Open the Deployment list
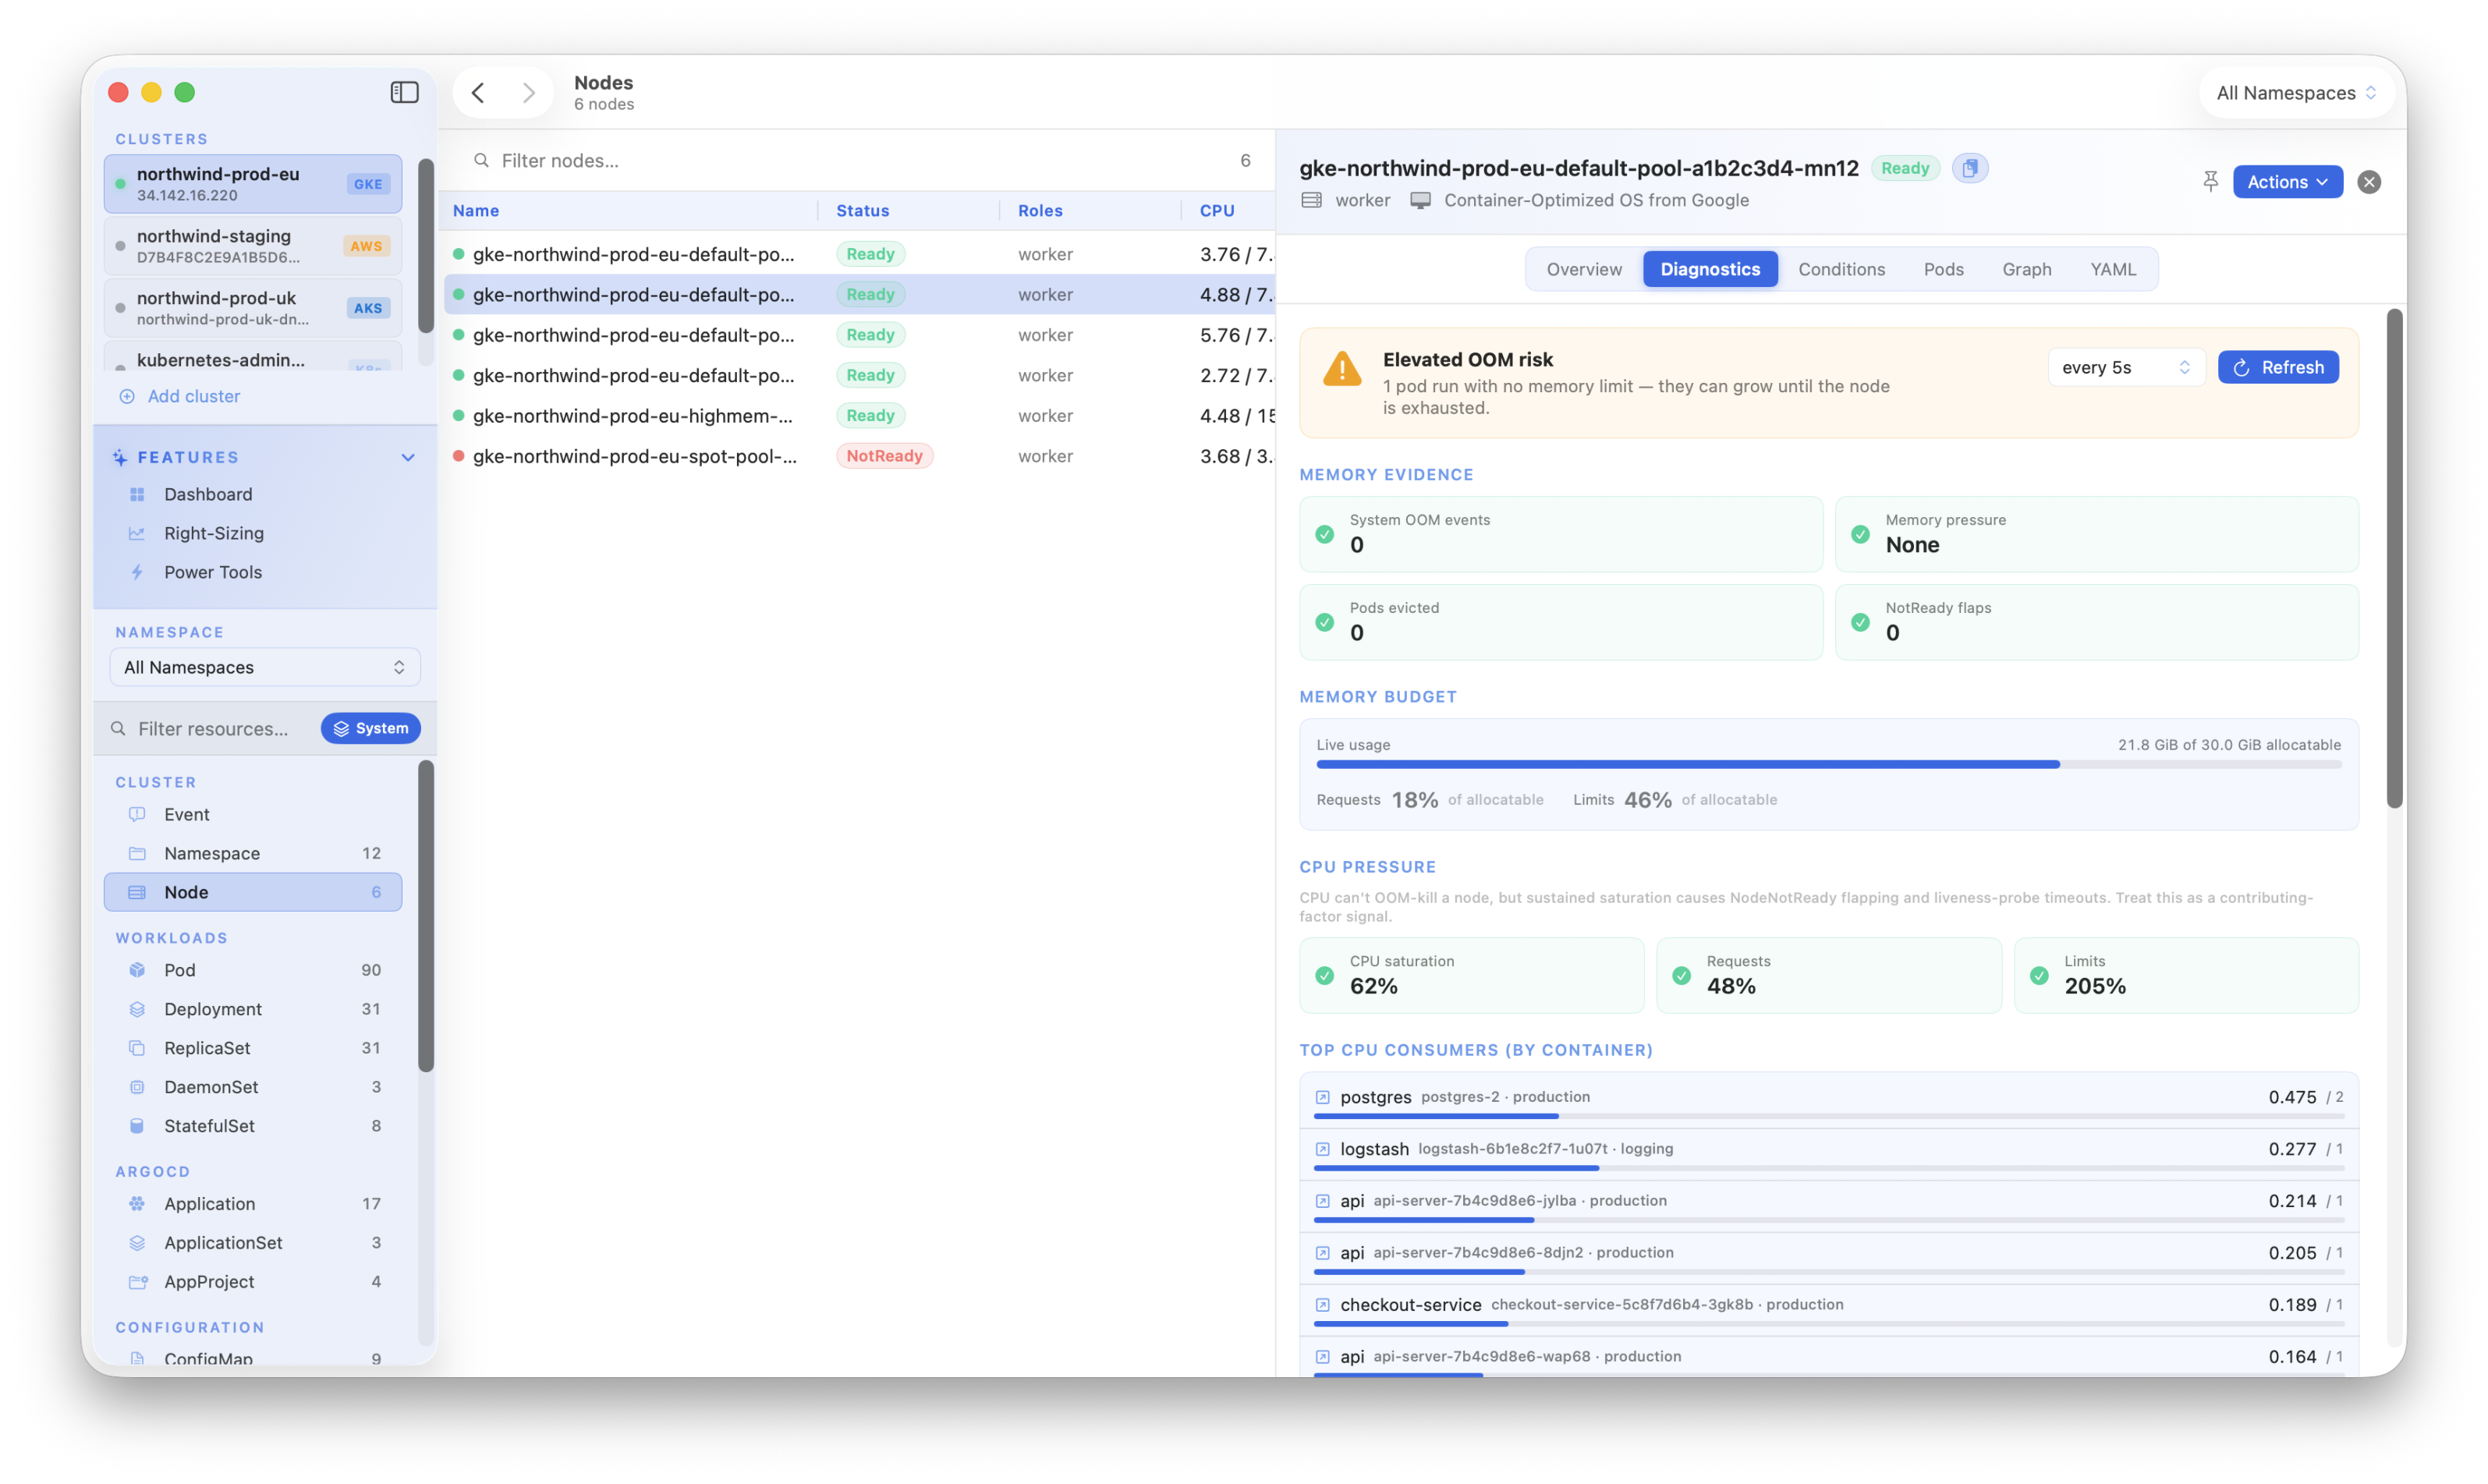Screen dimensions: 2488x1484 [253, 1009]
